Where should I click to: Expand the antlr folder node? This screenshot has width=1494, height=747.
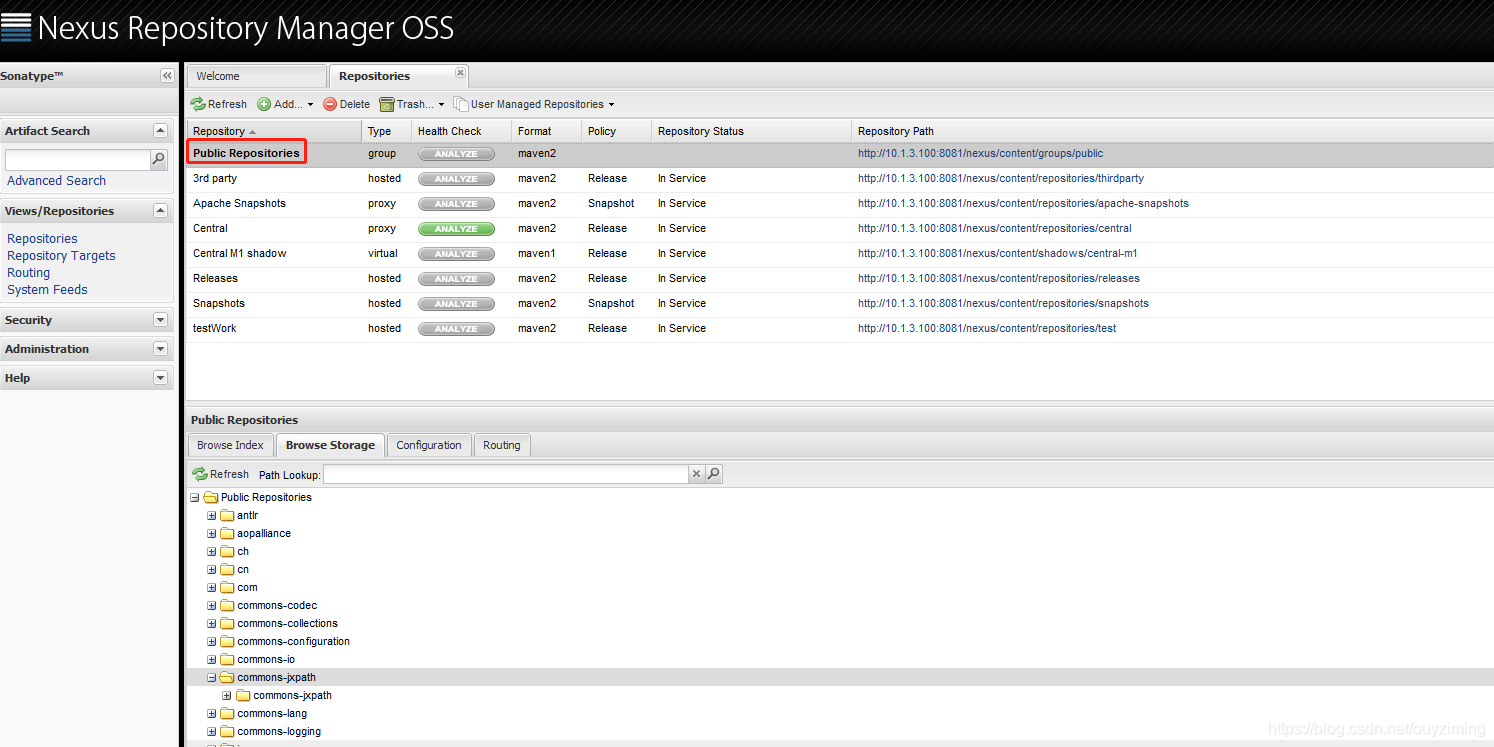[x=212, y=516]
